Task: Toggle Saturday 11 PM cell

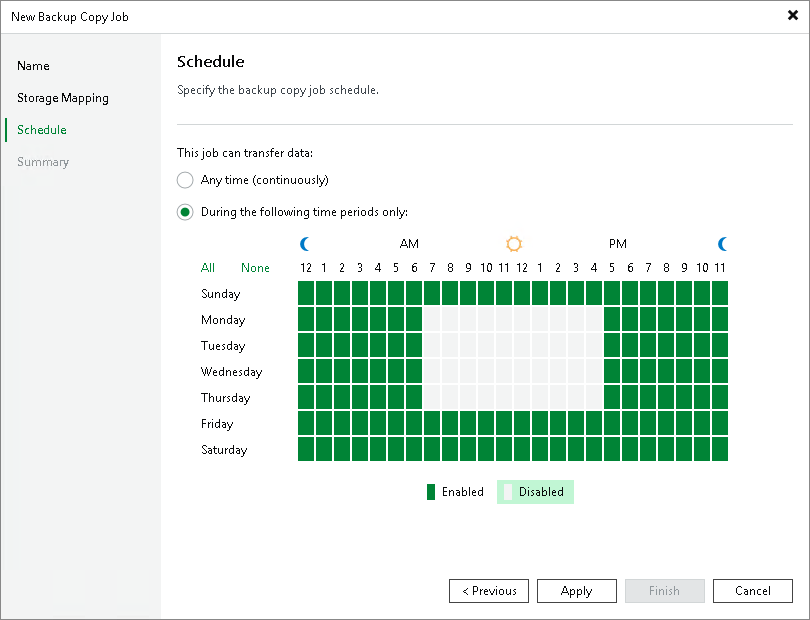Action: tap(720, 449)
